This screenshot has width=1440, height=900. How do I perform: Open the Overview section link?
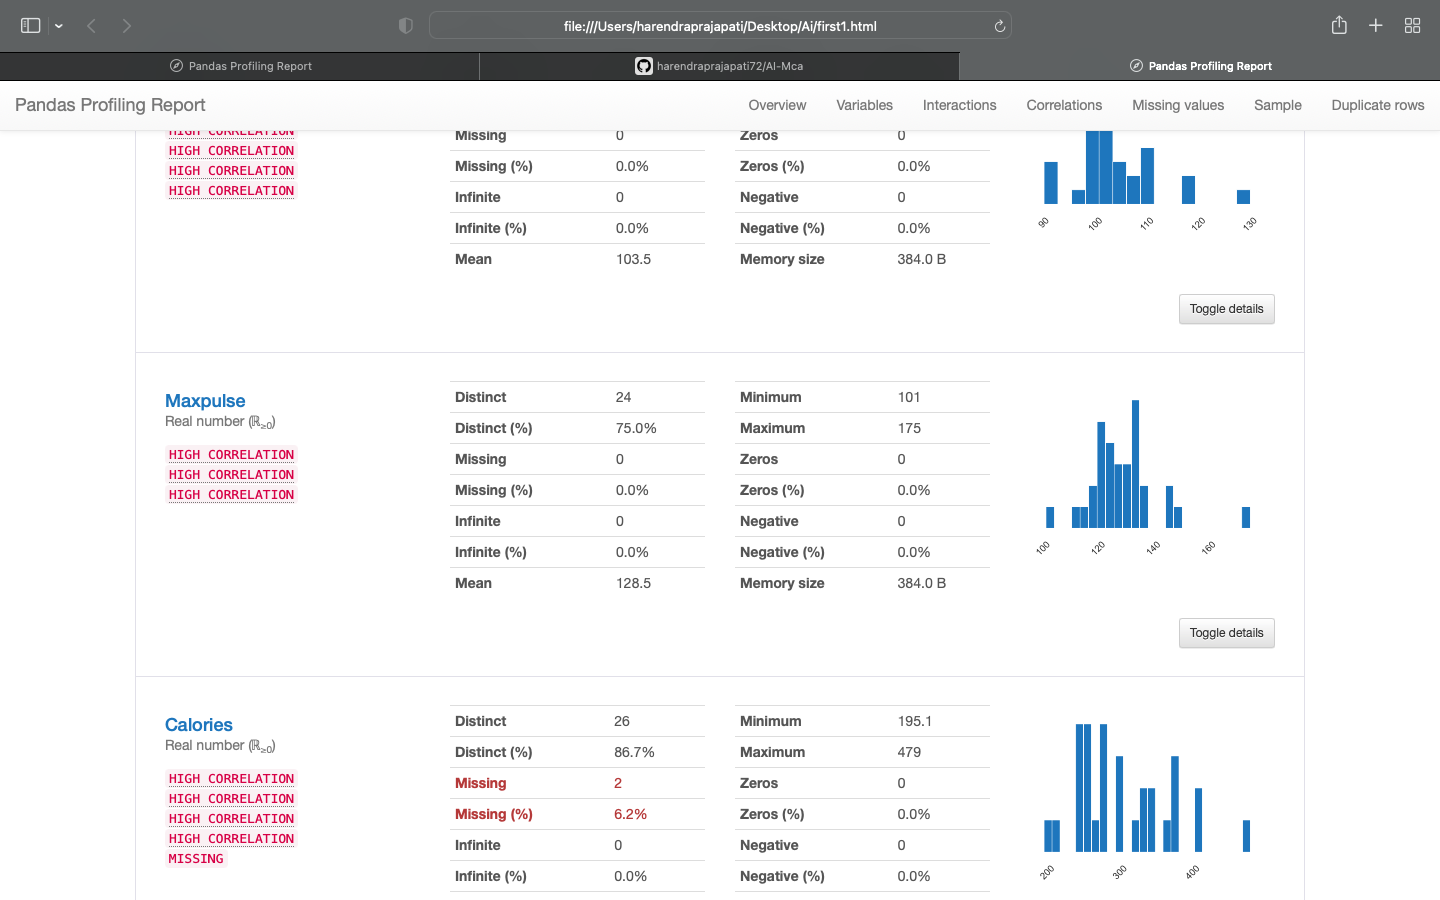[x=777, y=105]
